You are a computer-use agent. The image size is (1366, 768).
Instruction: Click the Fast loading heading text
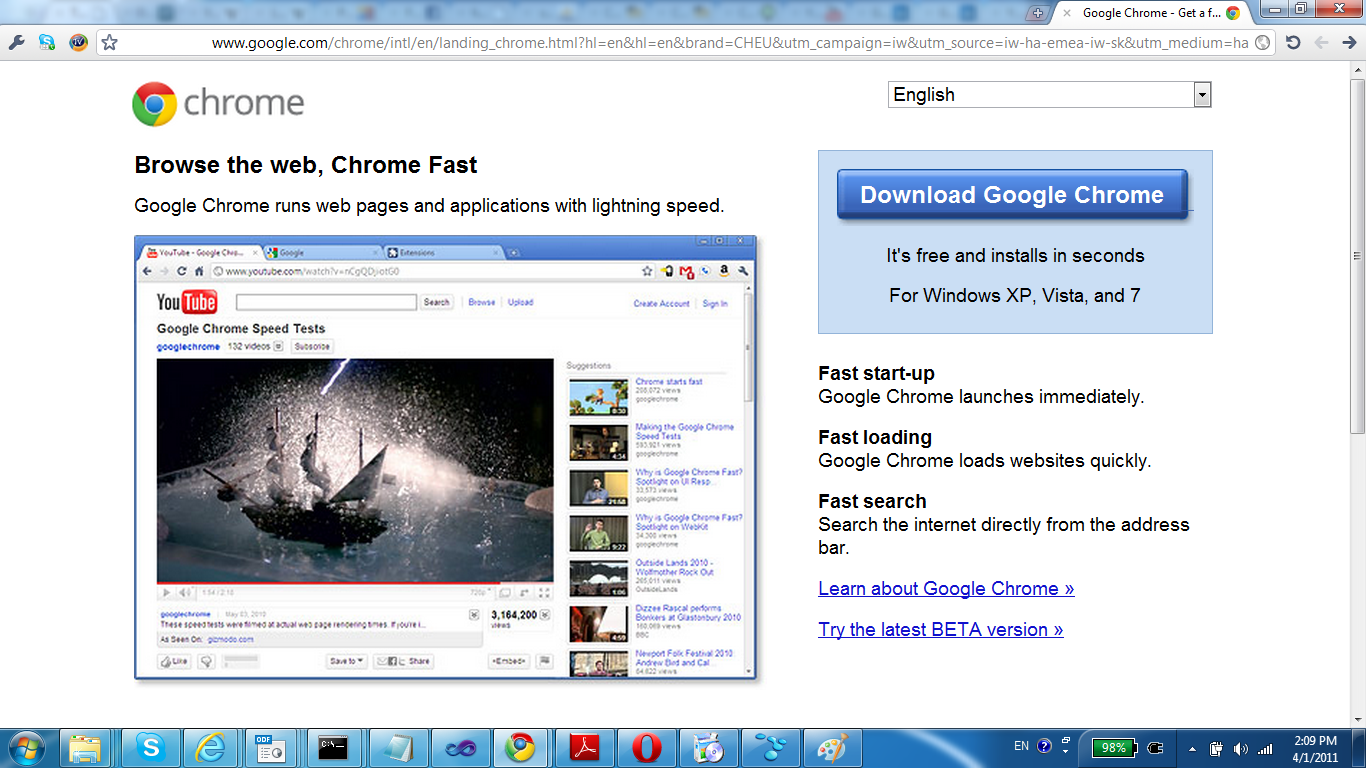[875, 437]
